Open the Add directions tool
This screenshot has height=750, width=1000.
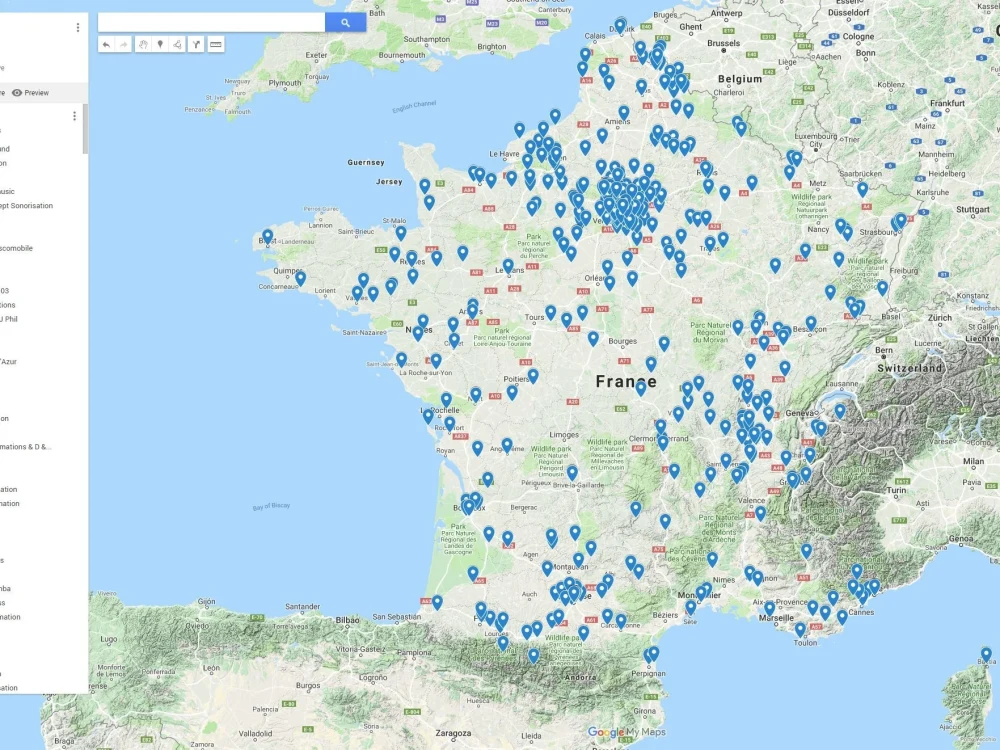(x=196, y=44)
